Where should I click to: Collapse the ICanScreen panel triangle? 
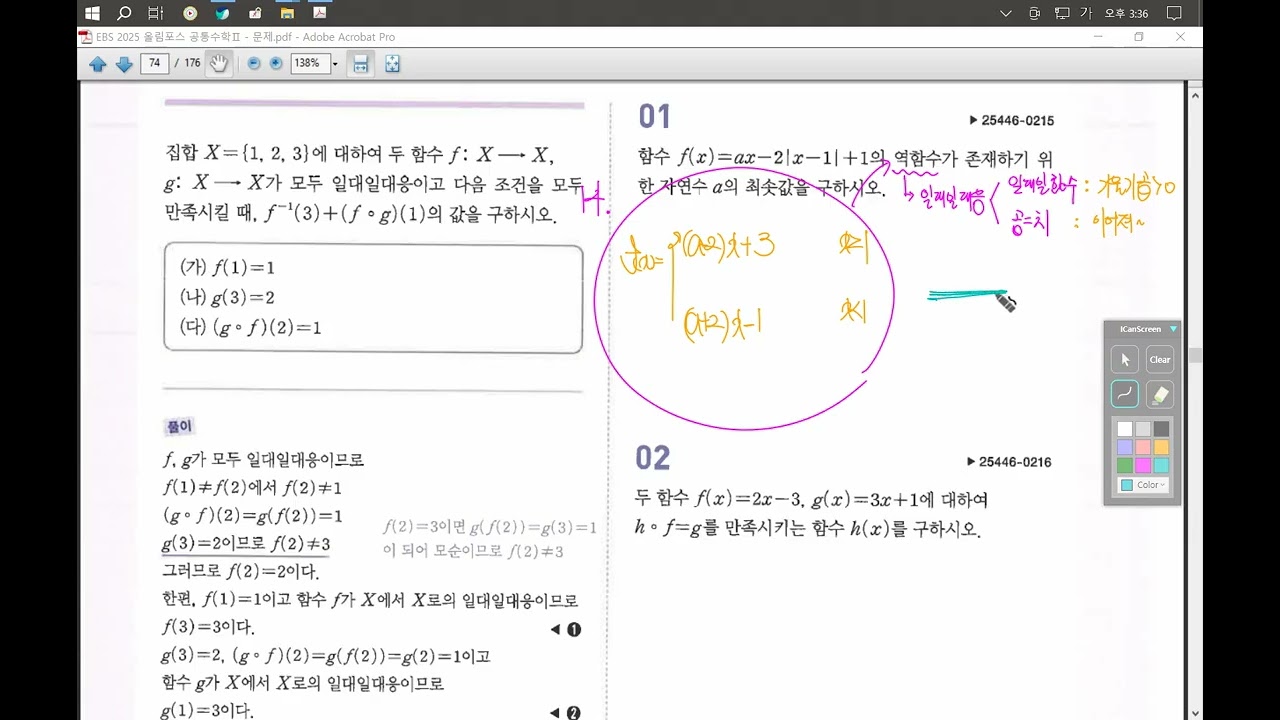pos(1173,328)
